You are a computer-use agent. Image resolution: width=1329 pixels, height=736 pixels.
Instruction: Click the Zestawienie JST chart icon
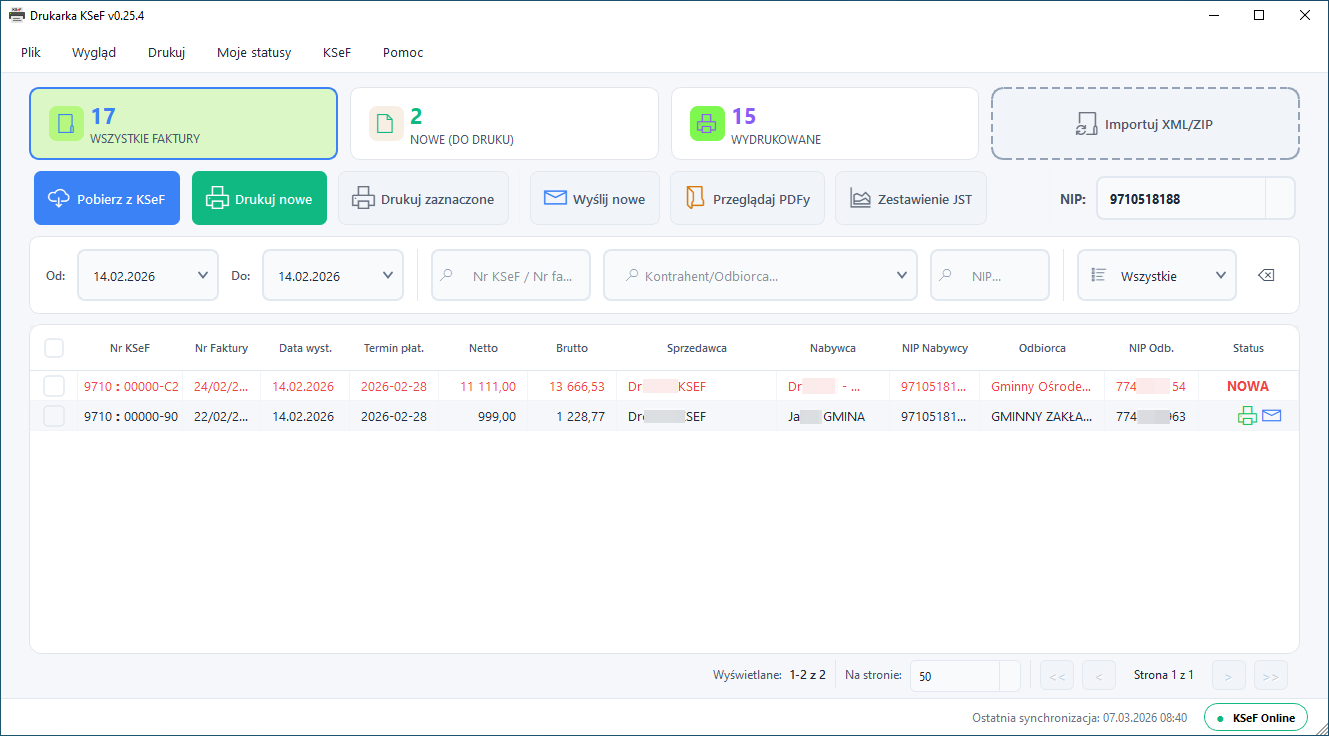coord(860,199)
